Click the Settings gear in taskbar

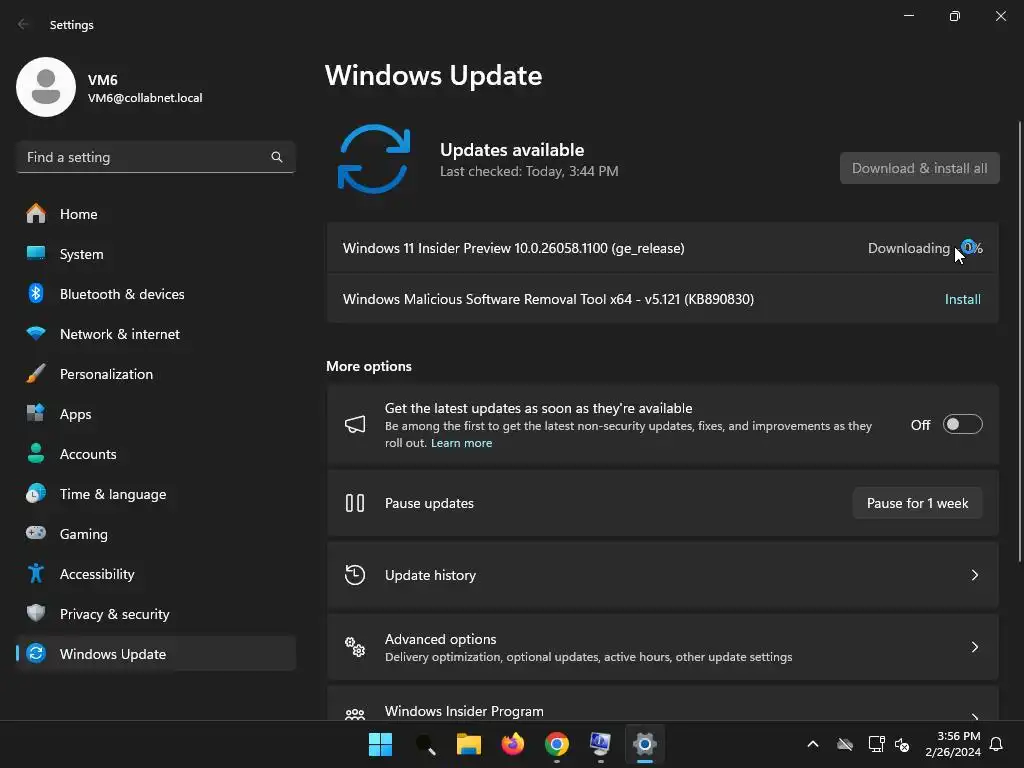(645, 744)
